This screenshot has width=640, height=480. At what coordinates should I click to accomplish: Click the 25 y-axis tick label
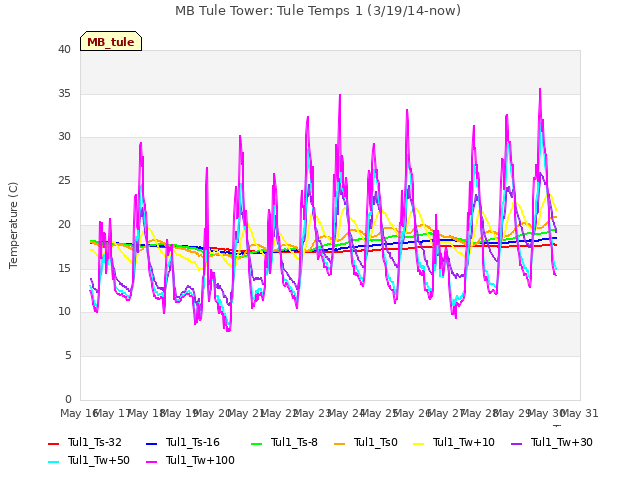tap(64, 180)
